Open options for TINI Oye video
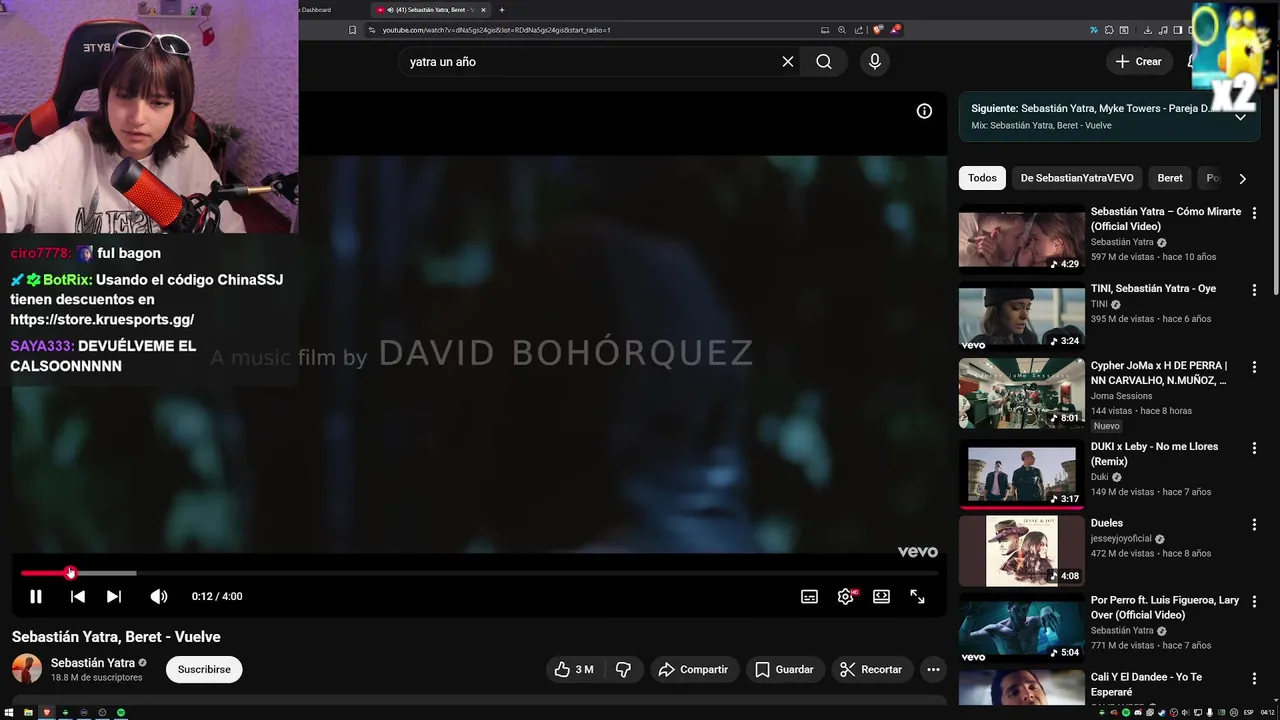1280x720 pixels. point(1254,290)
